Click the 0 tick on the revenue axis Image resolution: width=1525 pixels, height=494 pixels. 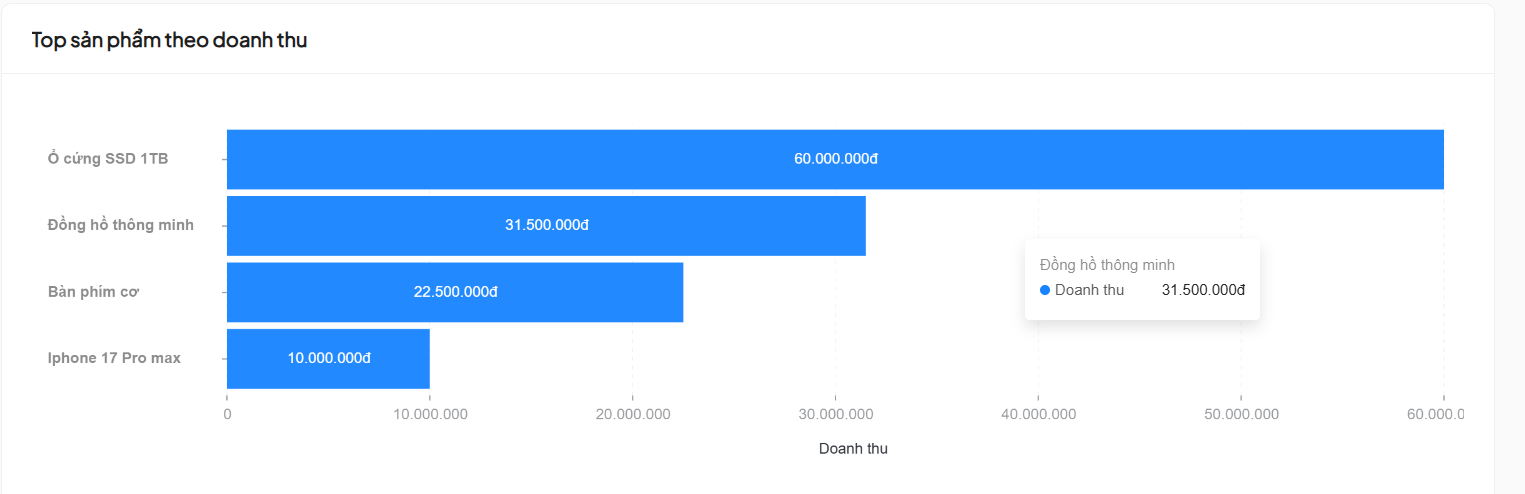click(227, 414)
